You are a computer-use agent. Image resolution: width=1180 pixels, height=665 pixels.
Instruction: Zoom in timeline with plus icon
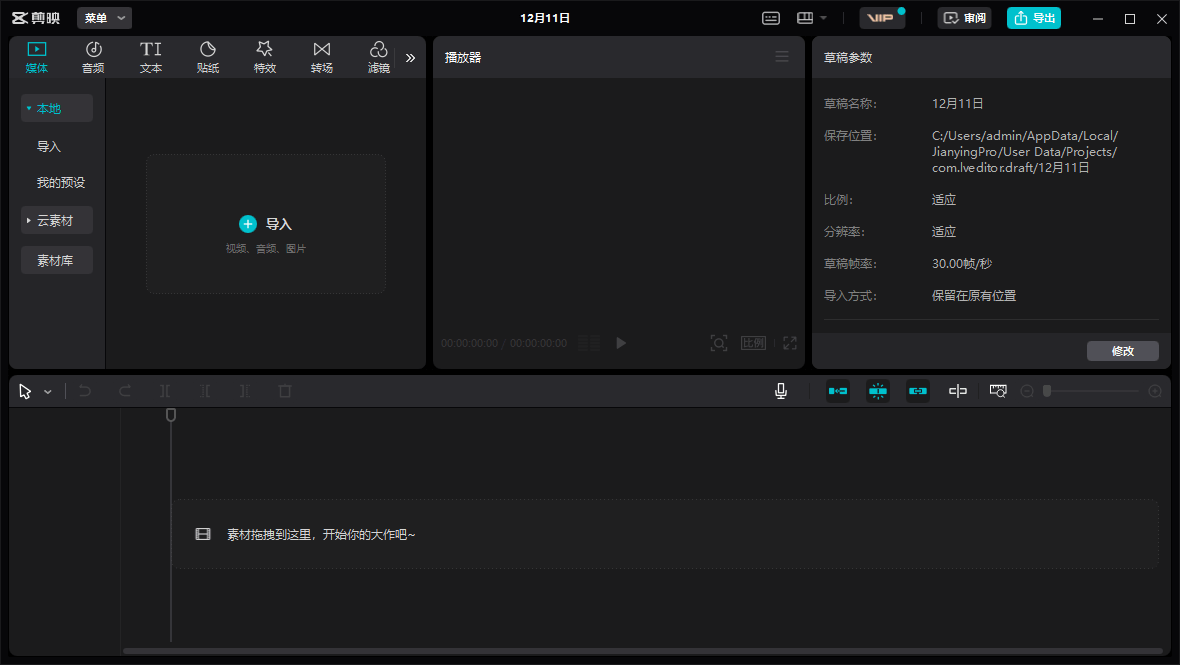pos(1155,391)
